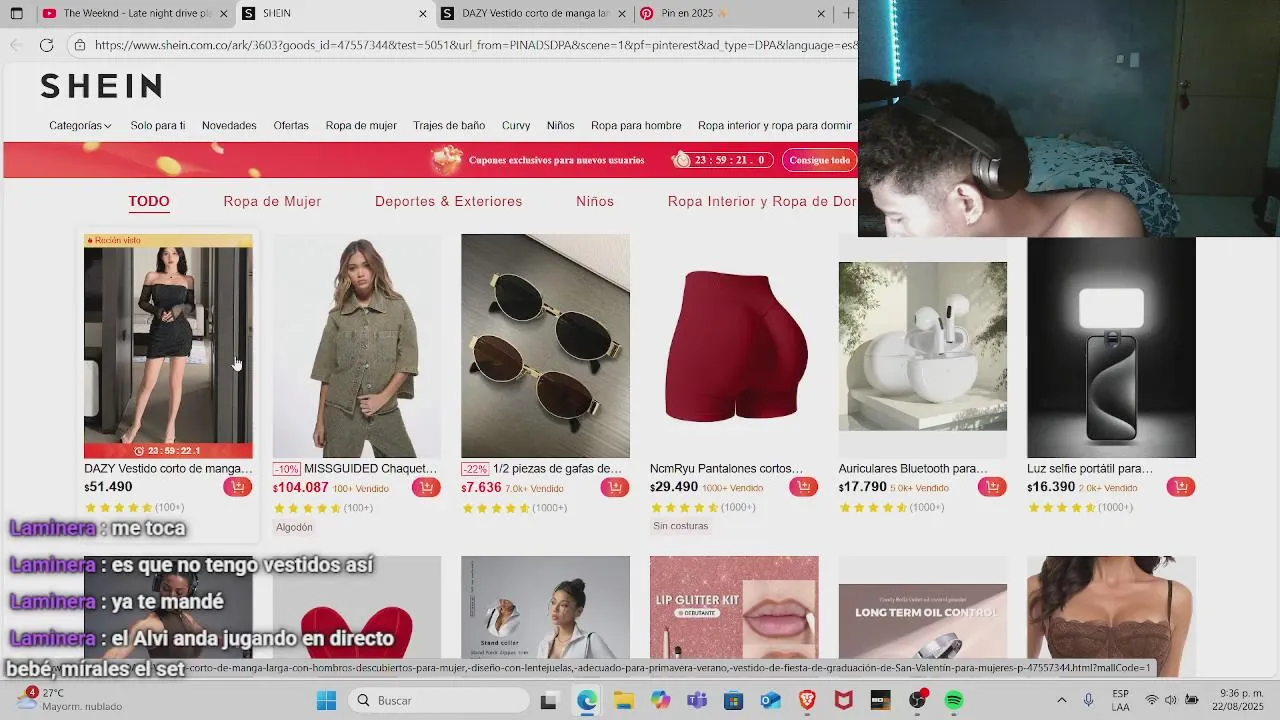1280x720 pixels.
Task: View site information icon in address bar
Action: point(80,45)
